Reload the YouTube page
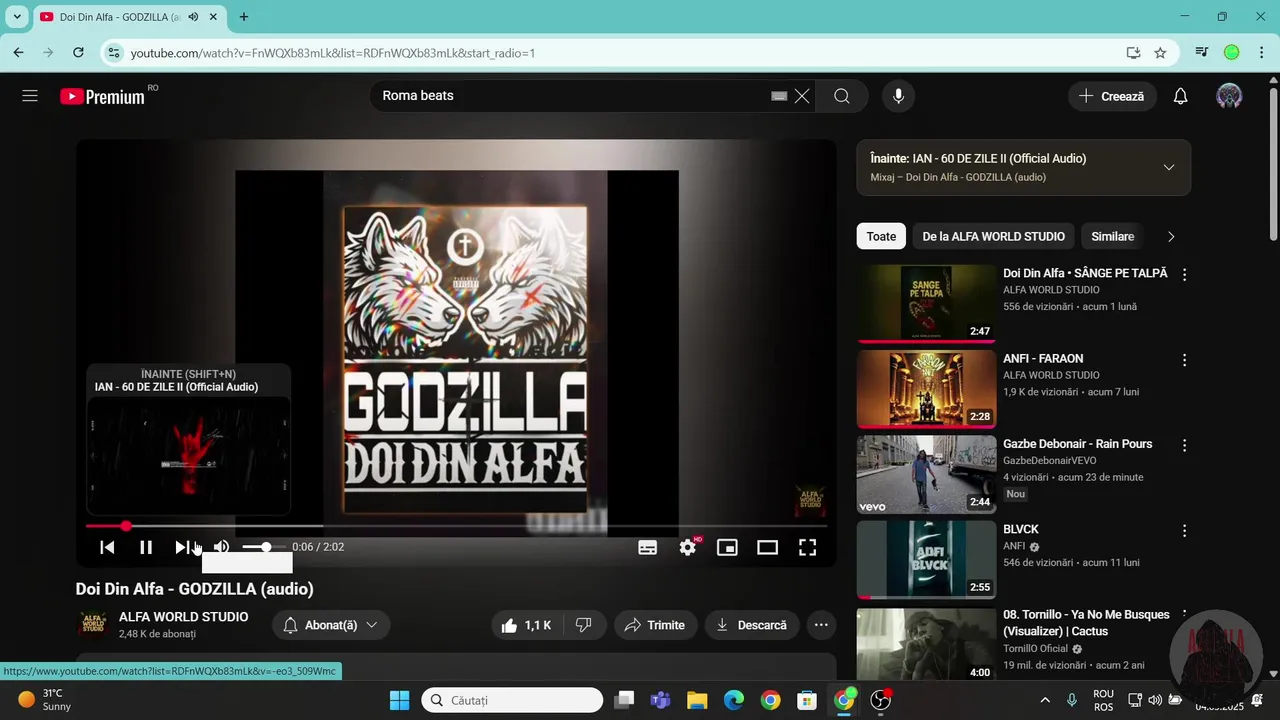The image size is (1280, 720). click(78, 53)
